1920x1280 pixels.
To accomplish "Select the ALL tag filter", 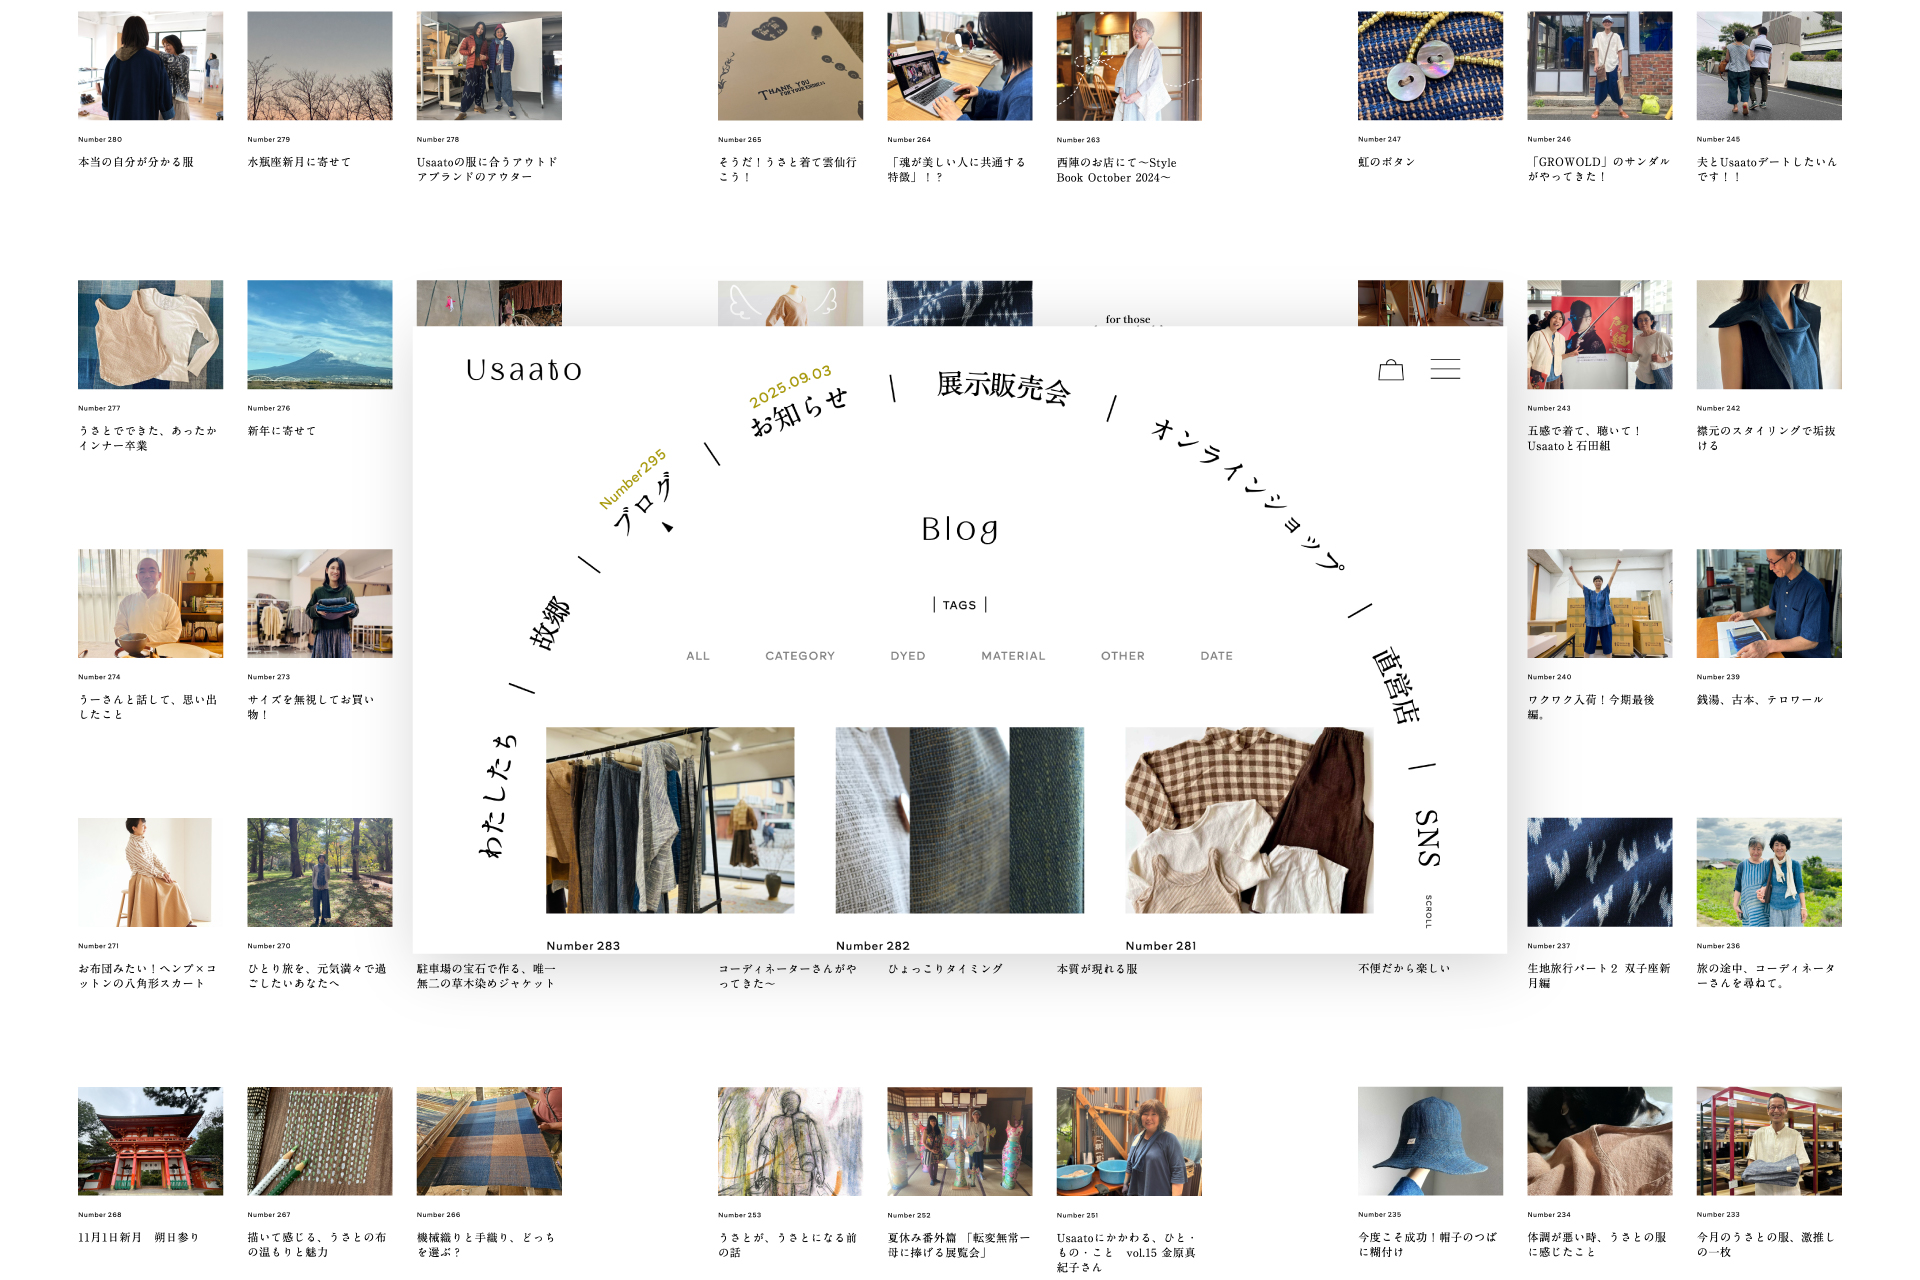I will (698, 656).
